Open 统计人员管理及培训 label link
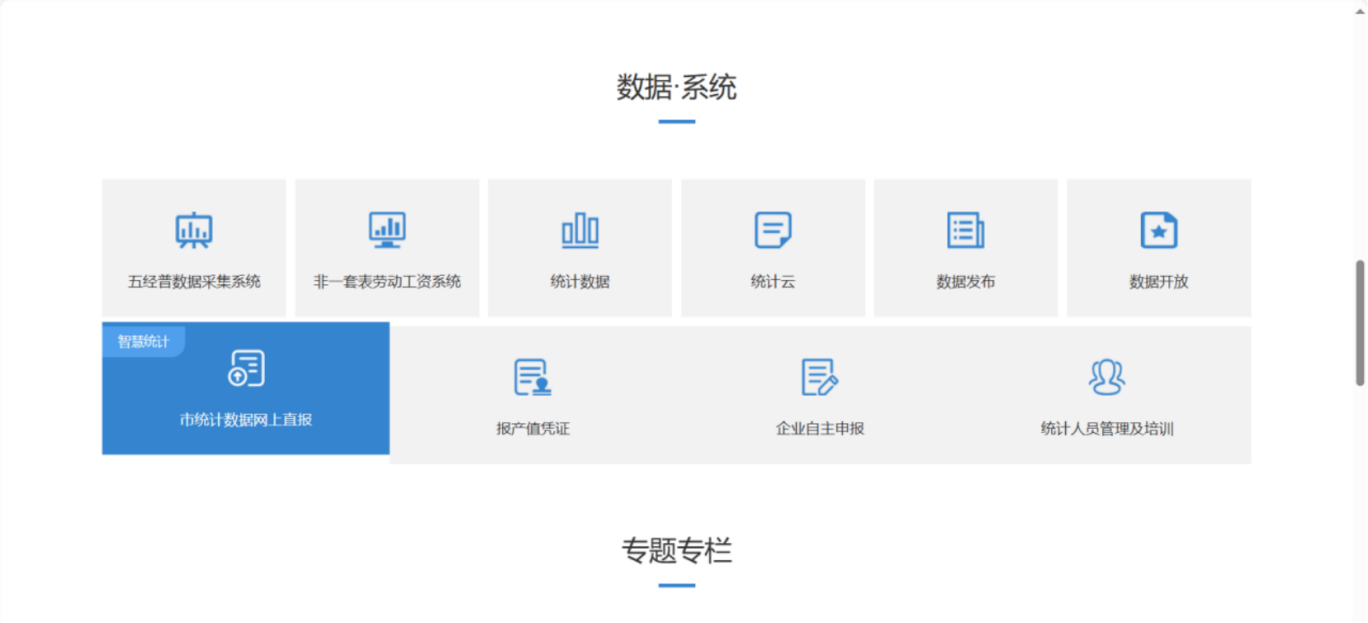The image size is (1368, 623). tap(1107, 429)
